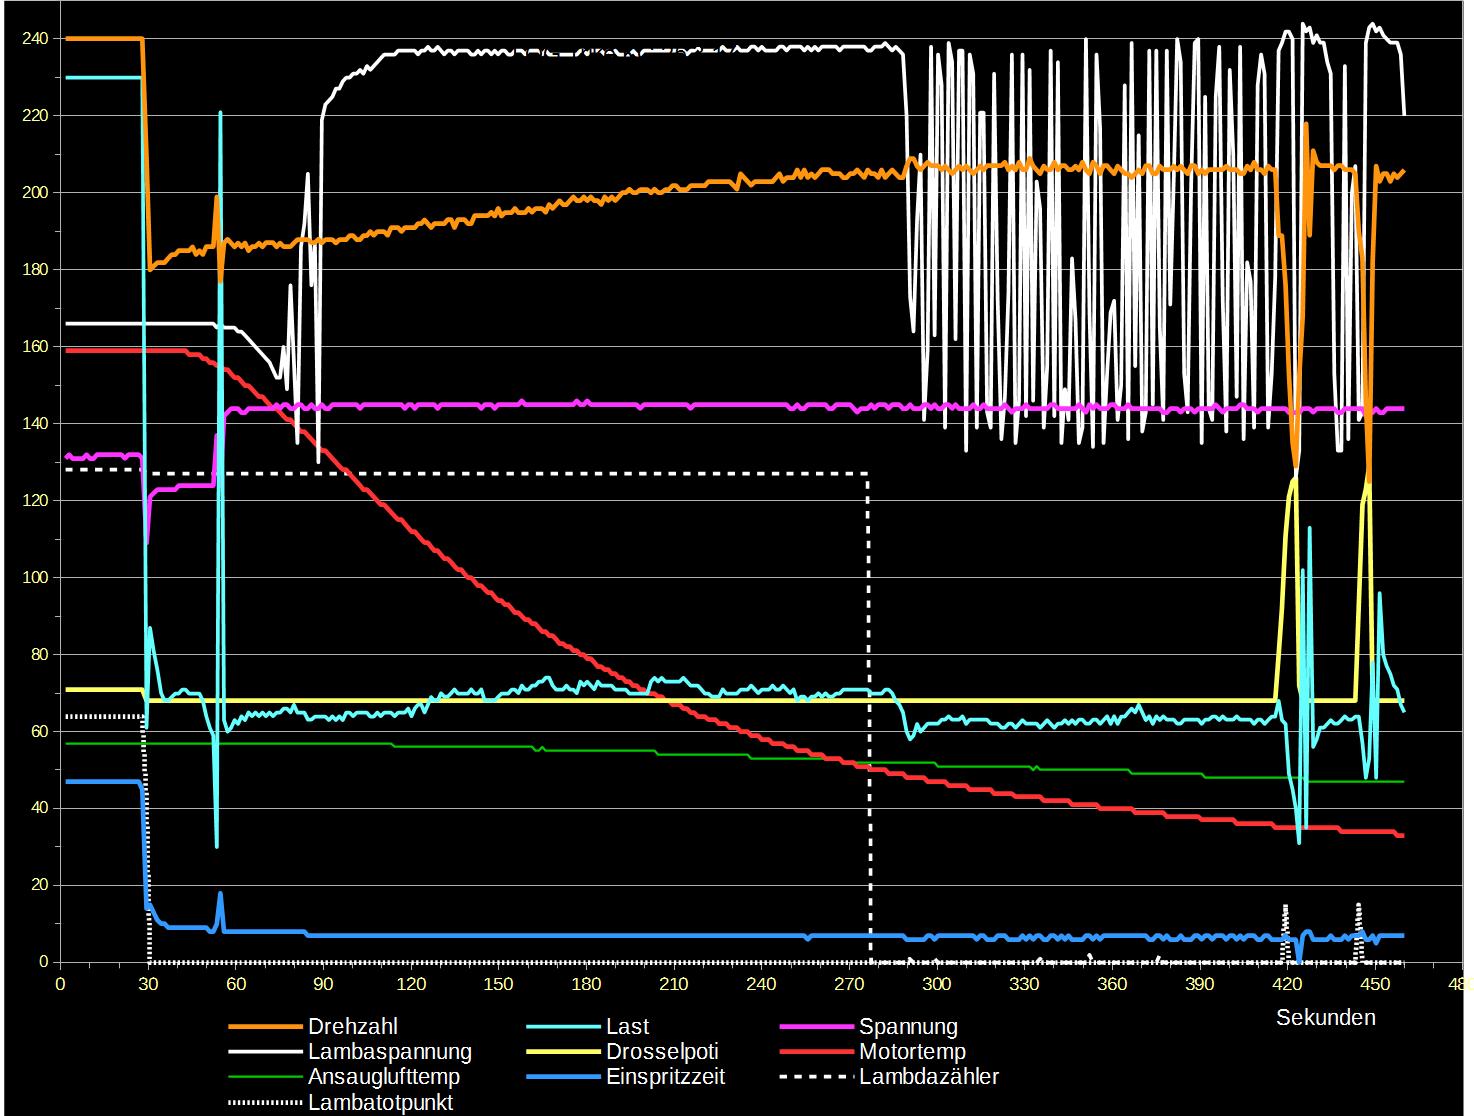Screen dimensions: 1474x1116
Task: Click the Drehzahl legend label
Action: tap(352, 1027)
